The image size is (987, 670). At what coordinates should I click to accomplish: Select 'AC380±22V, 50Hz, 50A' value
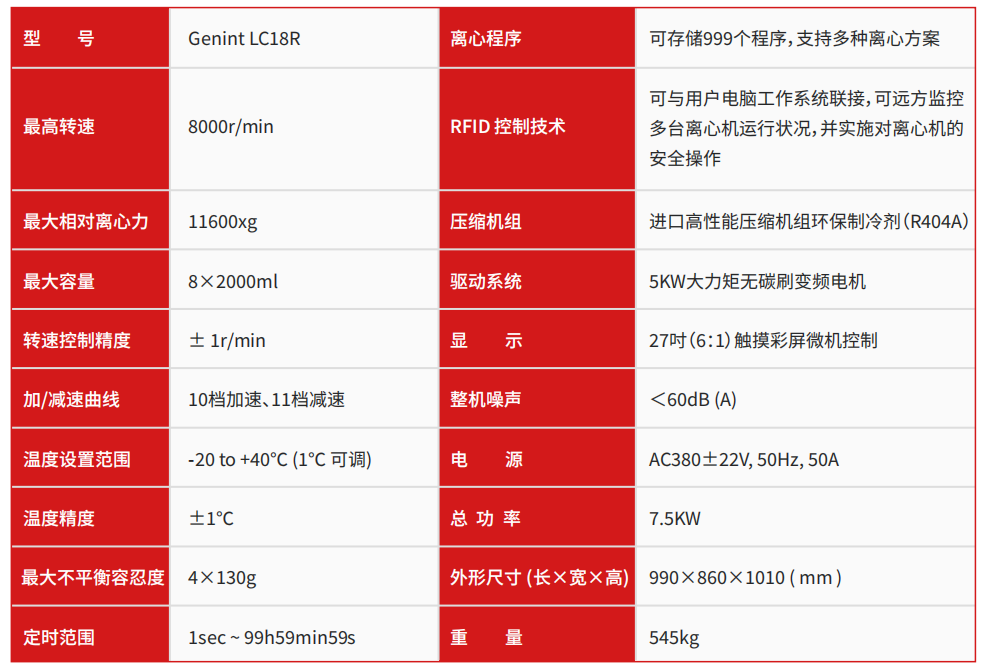pyautogui.click(x=744, y=459)
